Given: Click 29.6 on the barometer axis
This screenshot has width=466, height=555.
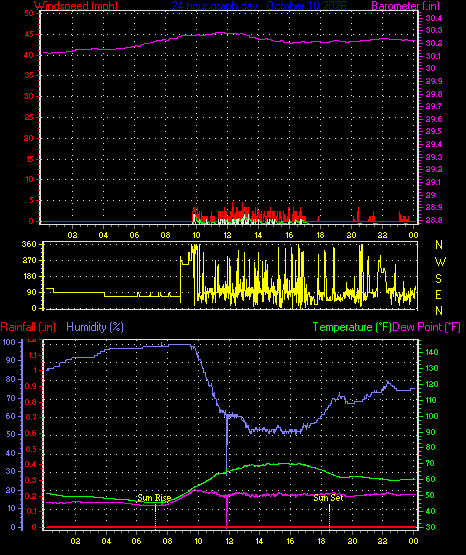Looking at the screenshot, I should [x=434, y=119].
